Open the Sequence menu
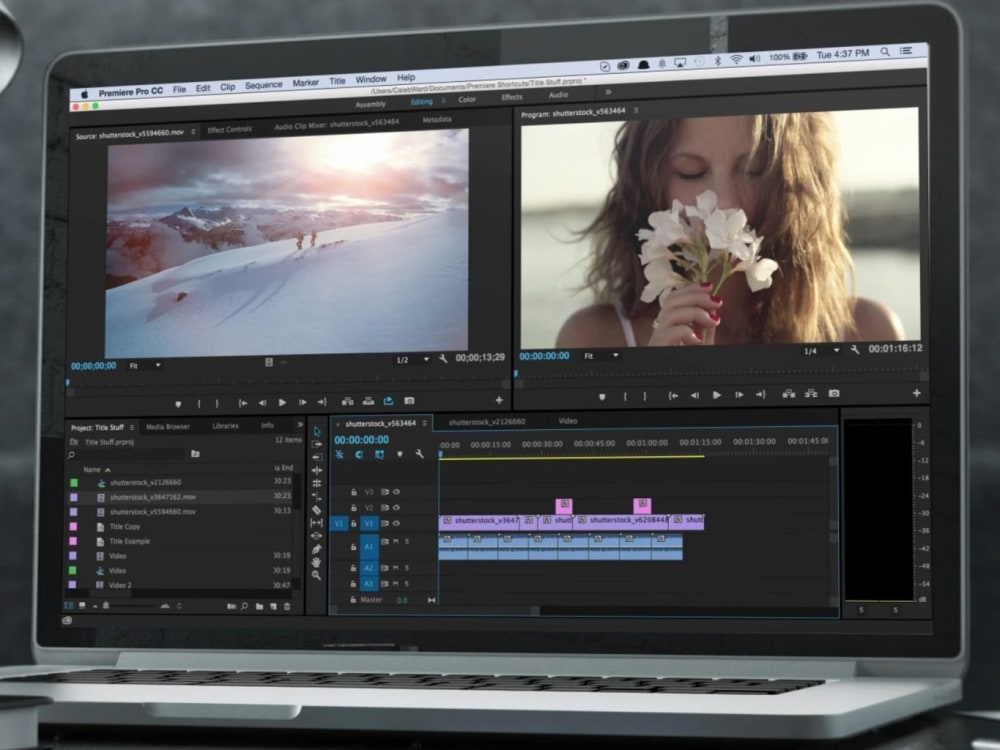 point(264,86)
